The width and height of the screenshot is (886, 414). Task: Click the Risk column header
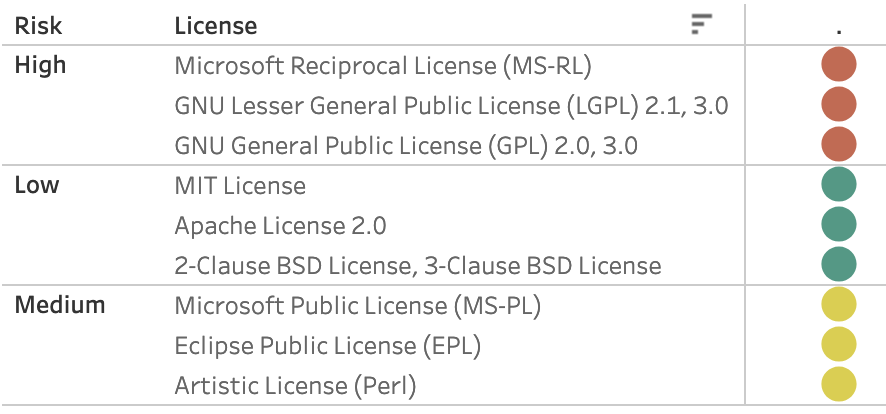point(38,25)
